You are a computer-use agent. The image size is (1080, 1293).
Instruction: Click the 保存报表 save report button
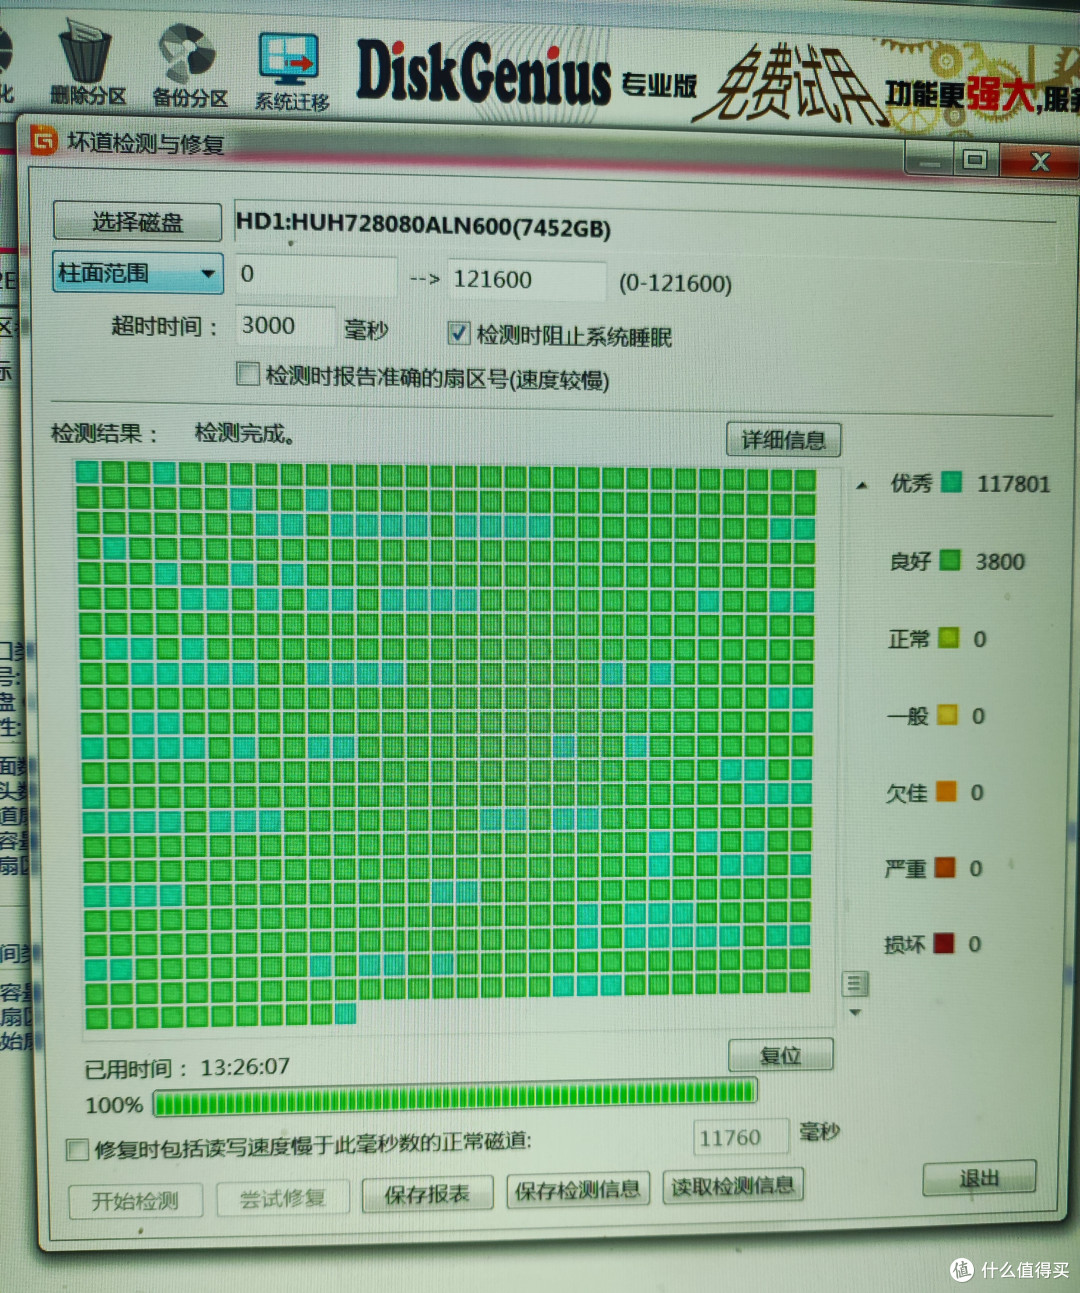[427, 1194]
